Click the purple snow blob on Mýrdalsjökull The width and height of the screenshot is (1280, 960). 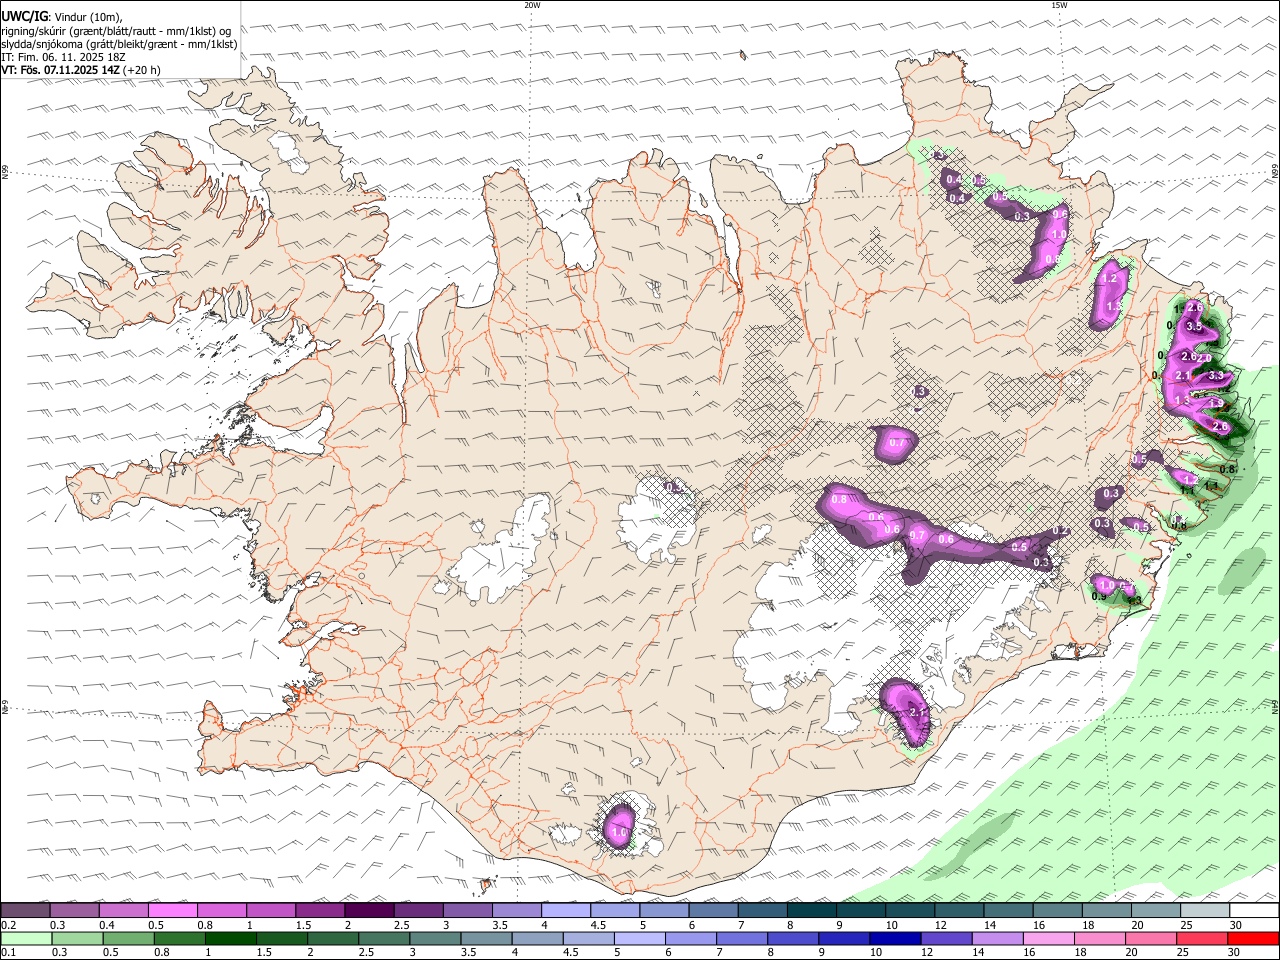click(620, 829)
